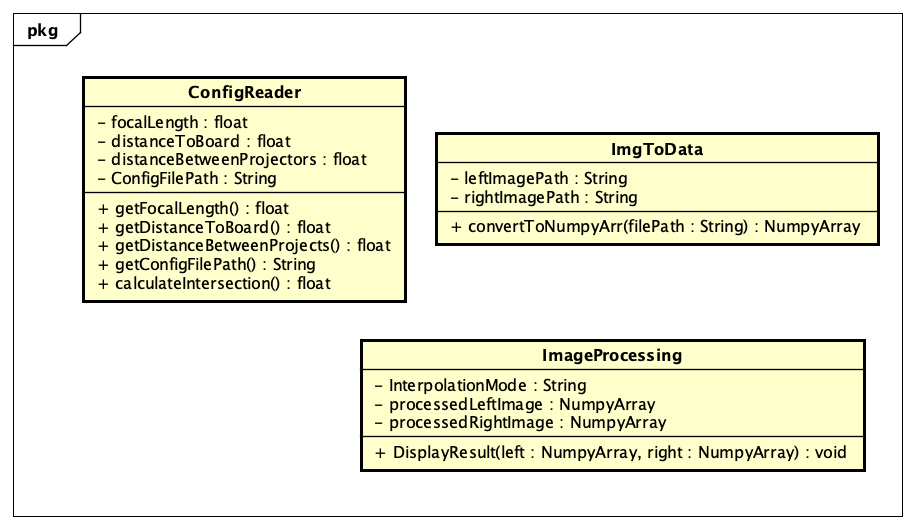Select the ConfigReader class title
Image resolution: width=916 pixels, height=529 pixels.
tap(244, 93)
